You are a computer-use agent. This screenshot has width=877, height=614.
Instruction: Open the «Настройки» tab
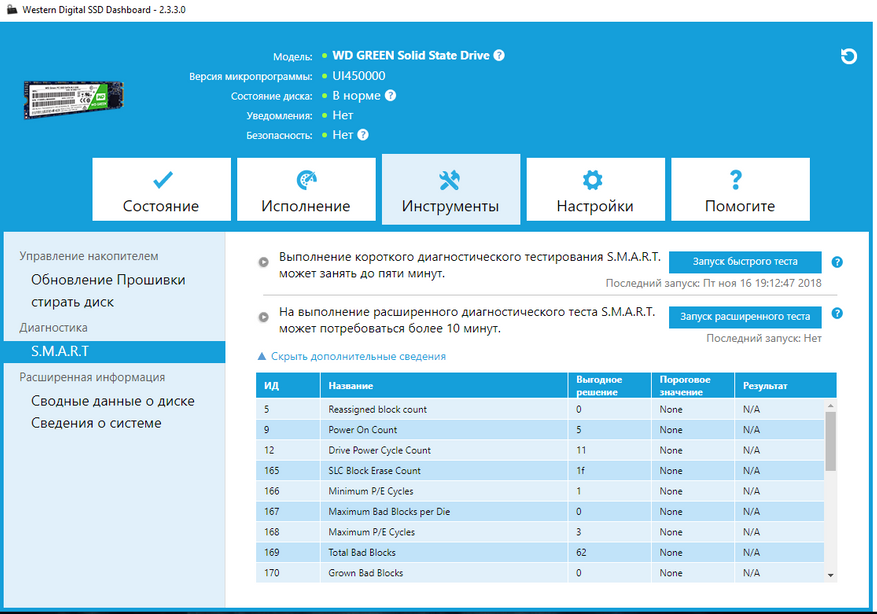pos(594,189)
